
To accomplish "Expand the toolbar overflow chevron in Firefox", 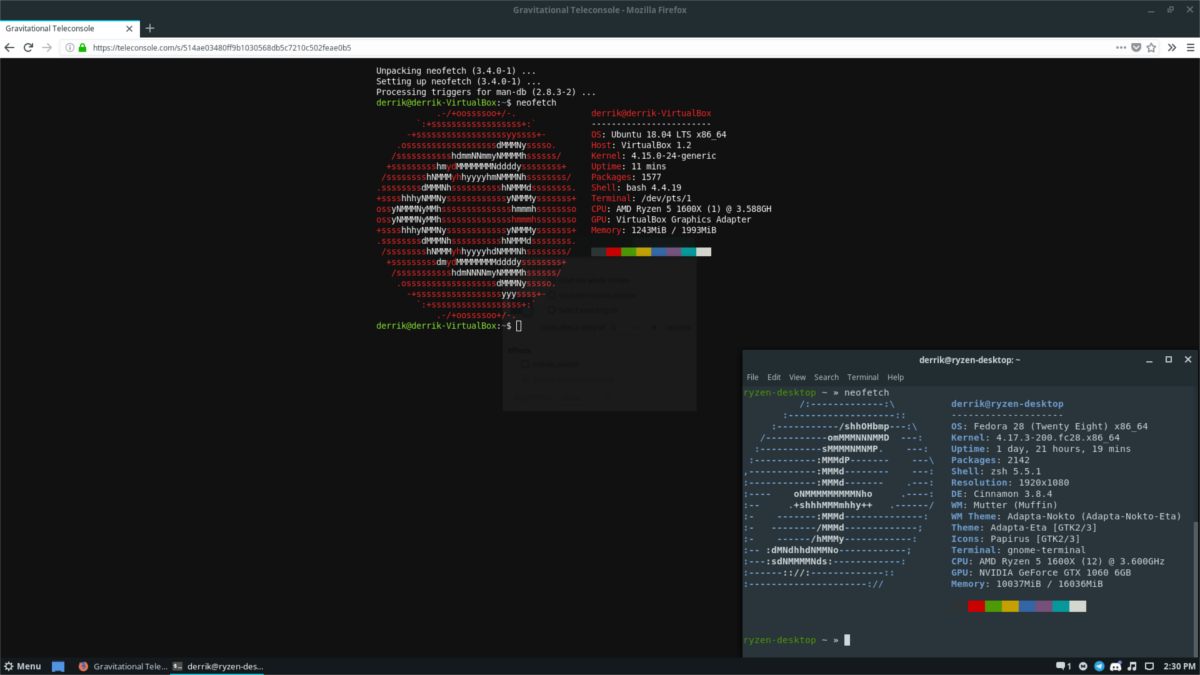I will tap(1171, 47).
